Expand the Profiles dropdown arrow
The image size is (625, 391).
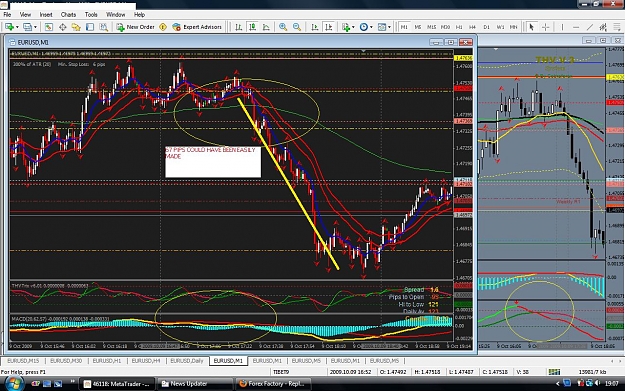pyautogui.click(x=35, y=27)
